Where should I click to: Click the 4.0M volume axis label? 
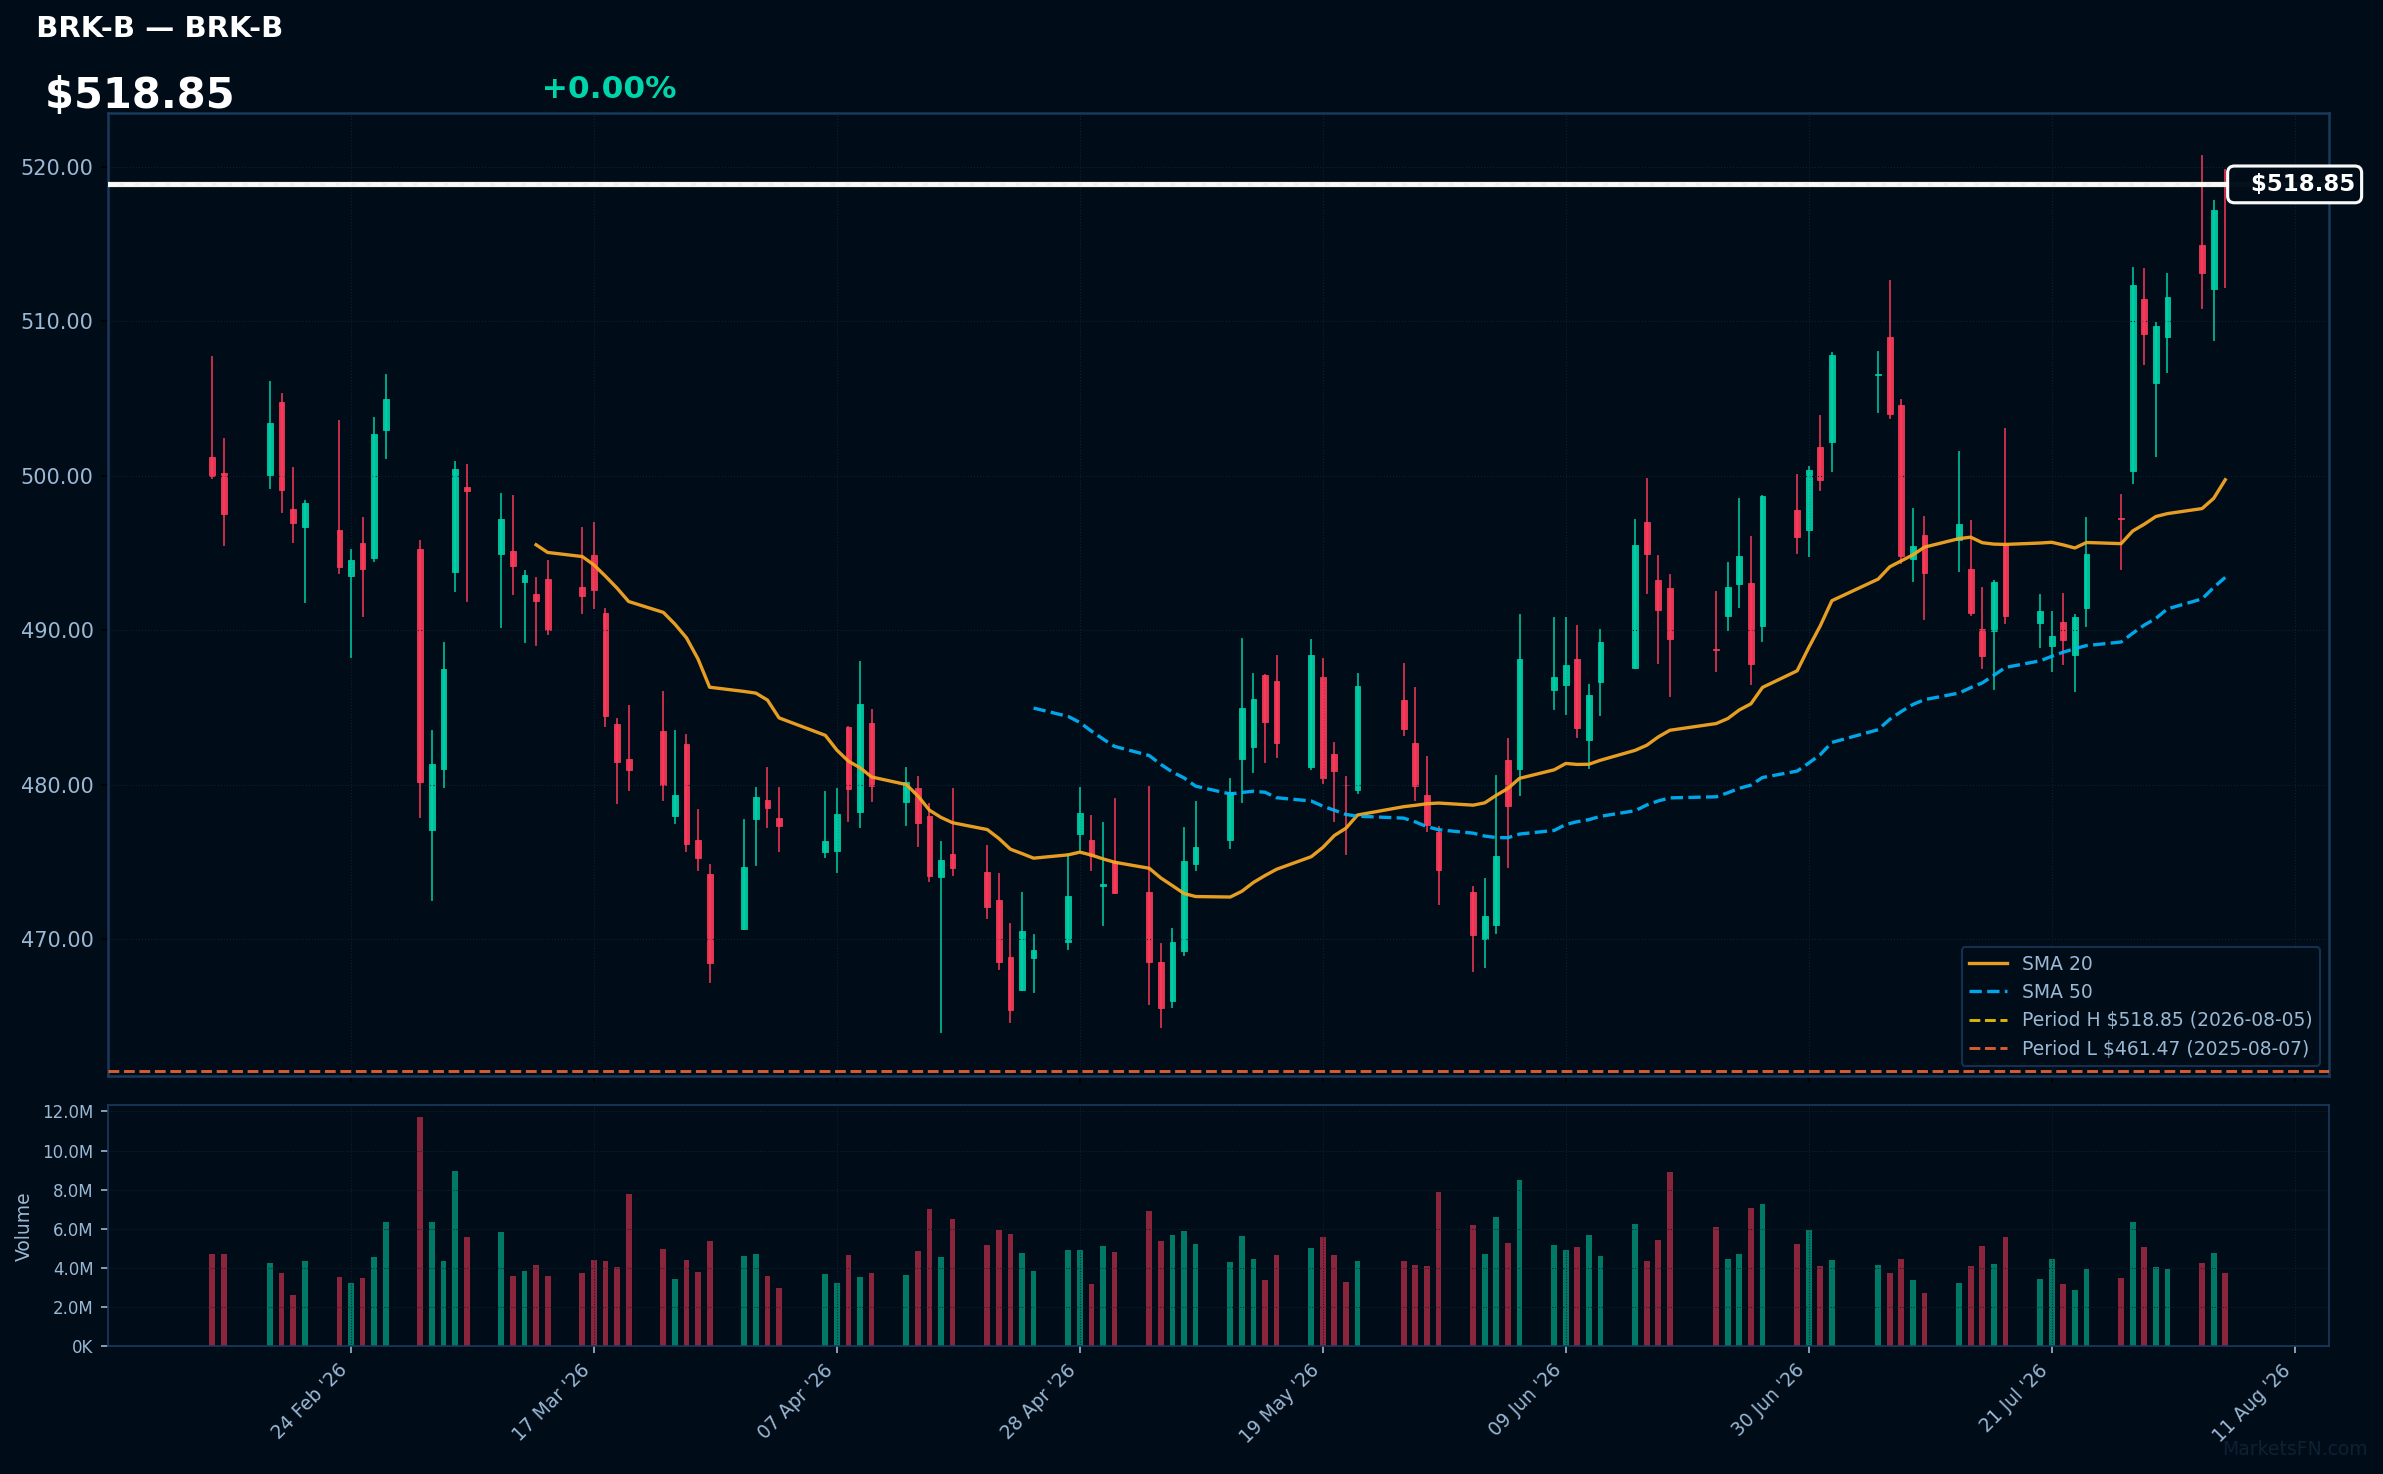tap(73, 1269)
